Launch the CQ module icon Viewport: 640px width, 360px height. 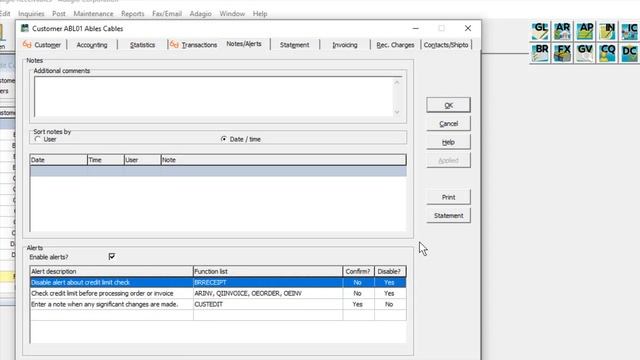607,53
